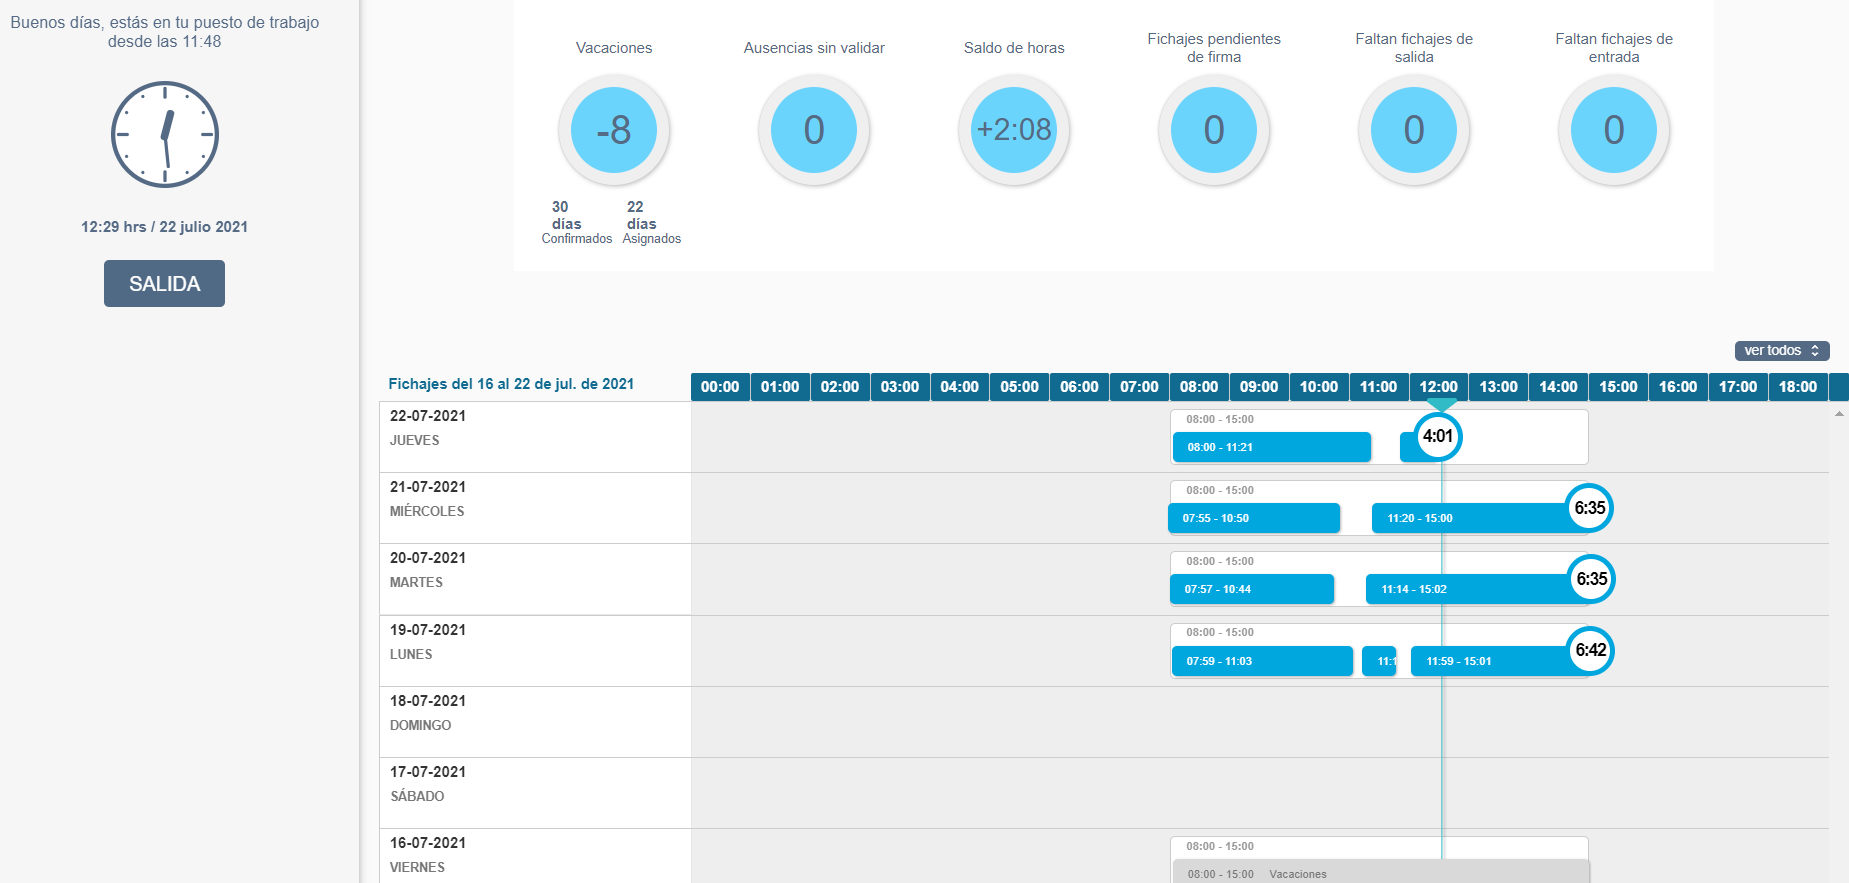Select the 11:14 - 15:02 time block
This screenshot has height=883, width=1849.
coord(1478,589)
